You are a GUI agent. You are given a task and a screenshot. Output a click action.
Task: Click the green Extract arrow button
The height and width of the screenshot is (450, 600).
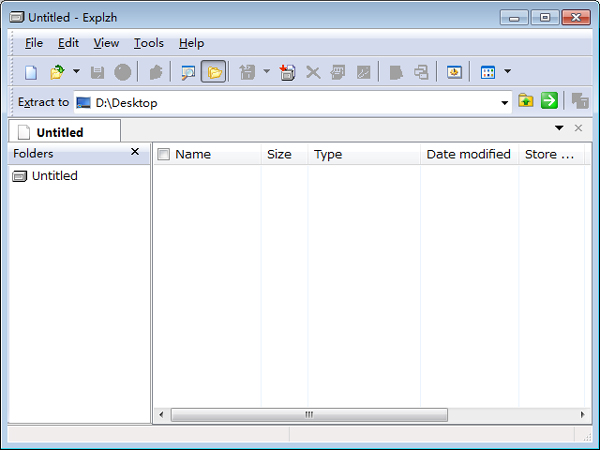(x=549, y=101)
